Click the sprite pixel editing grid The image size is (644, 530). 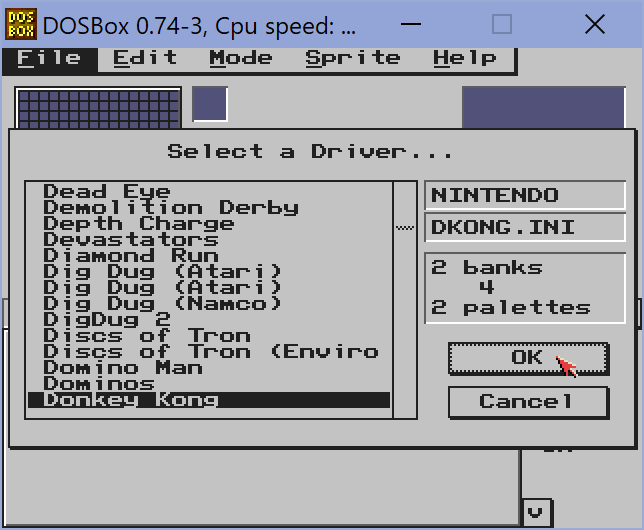[98, 108]
